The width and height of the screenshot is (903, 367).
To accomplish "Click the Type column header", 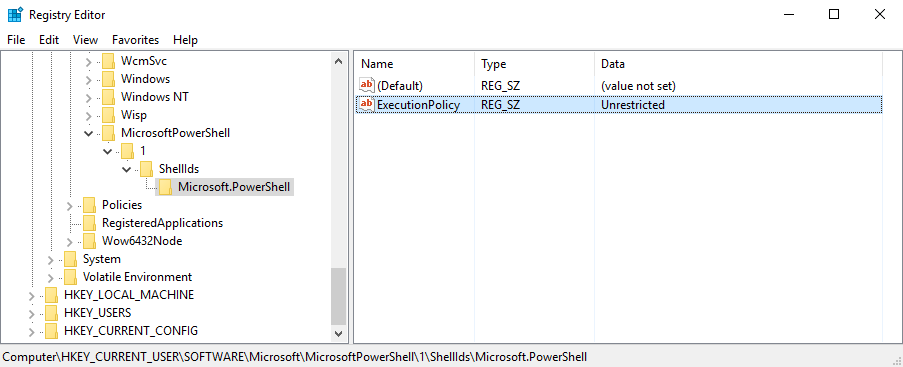I will [x=534, y=64].
